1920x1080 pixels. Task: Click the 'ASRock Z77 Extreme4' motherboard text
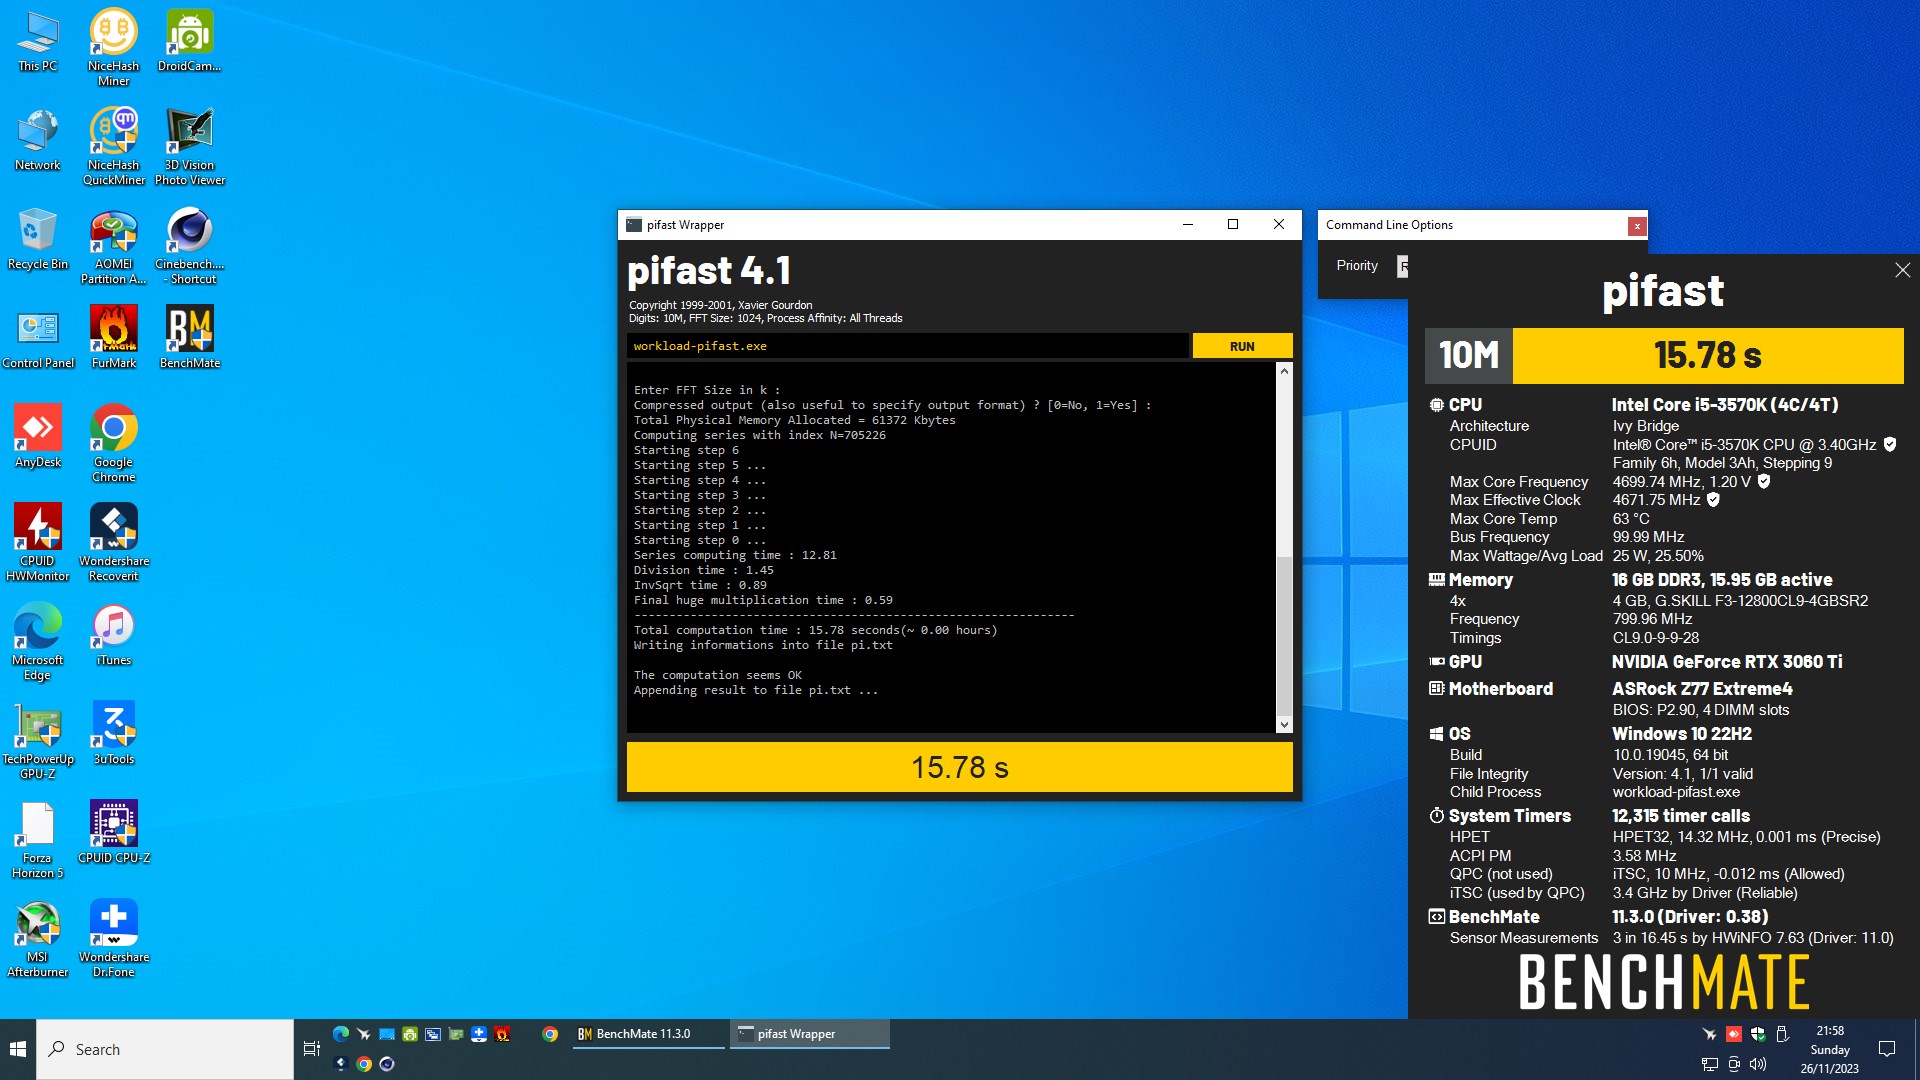point(1701,689)
